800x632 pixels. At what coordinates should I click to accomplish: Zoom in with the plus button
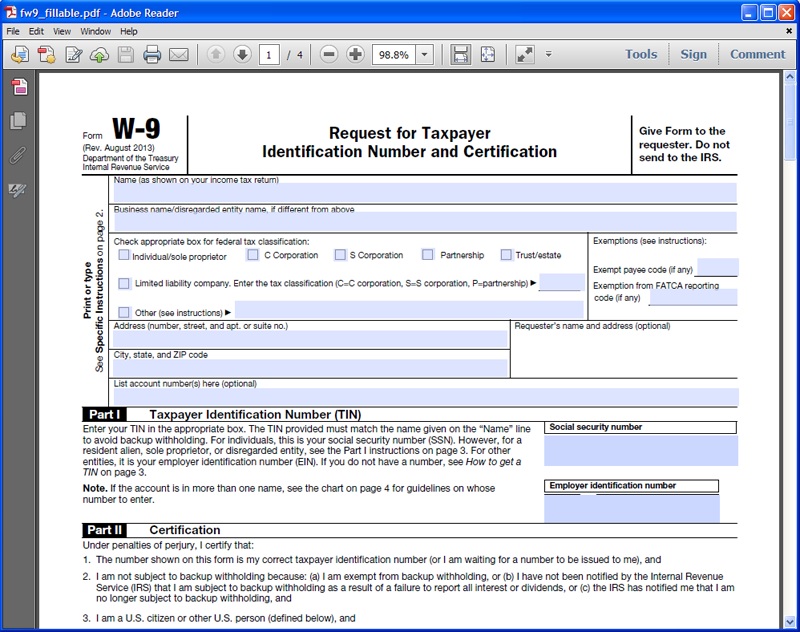pyautogui.click(x=355, y=55)
